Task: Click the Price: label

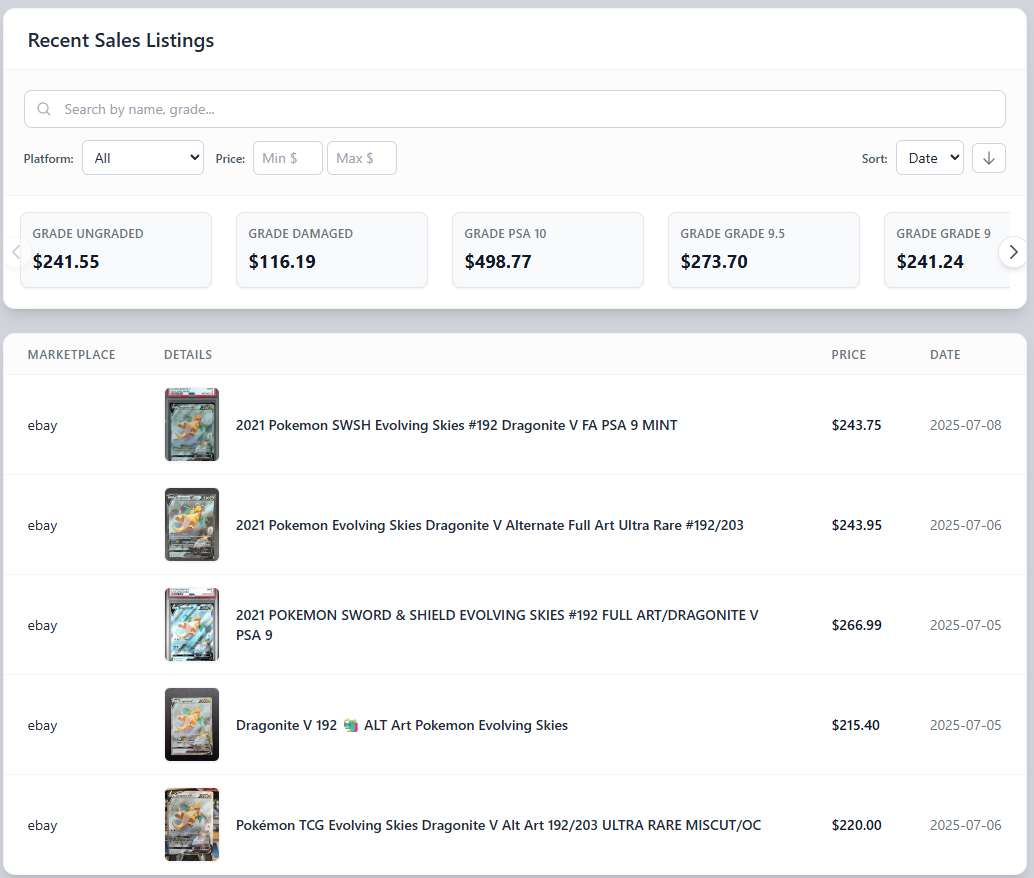Action: point(230,159)
